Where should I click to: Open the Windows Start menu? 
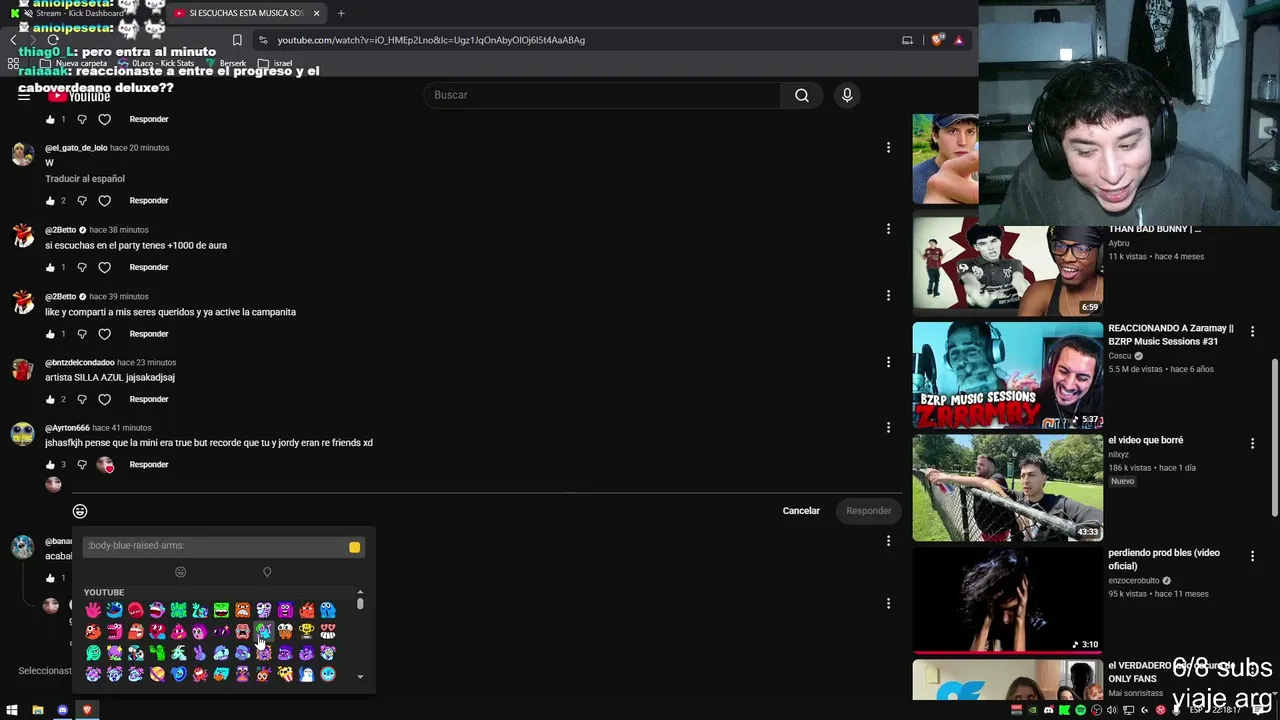[13, 710]
